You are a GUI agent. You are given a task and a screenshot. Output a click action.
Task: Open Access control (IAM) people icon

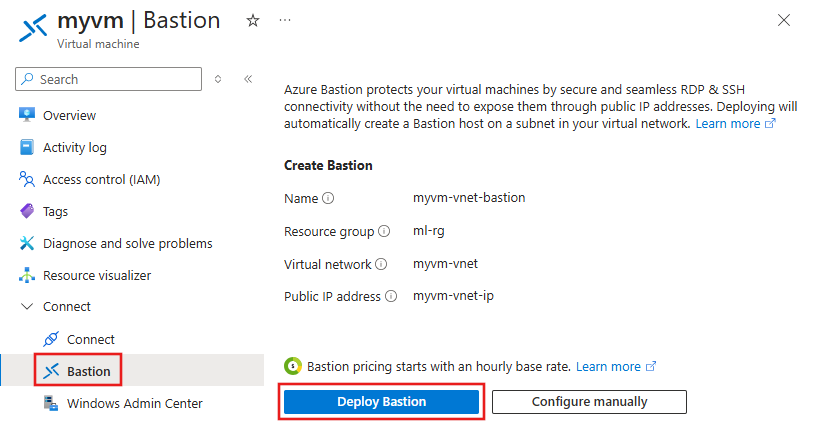(x=27, y=179)
